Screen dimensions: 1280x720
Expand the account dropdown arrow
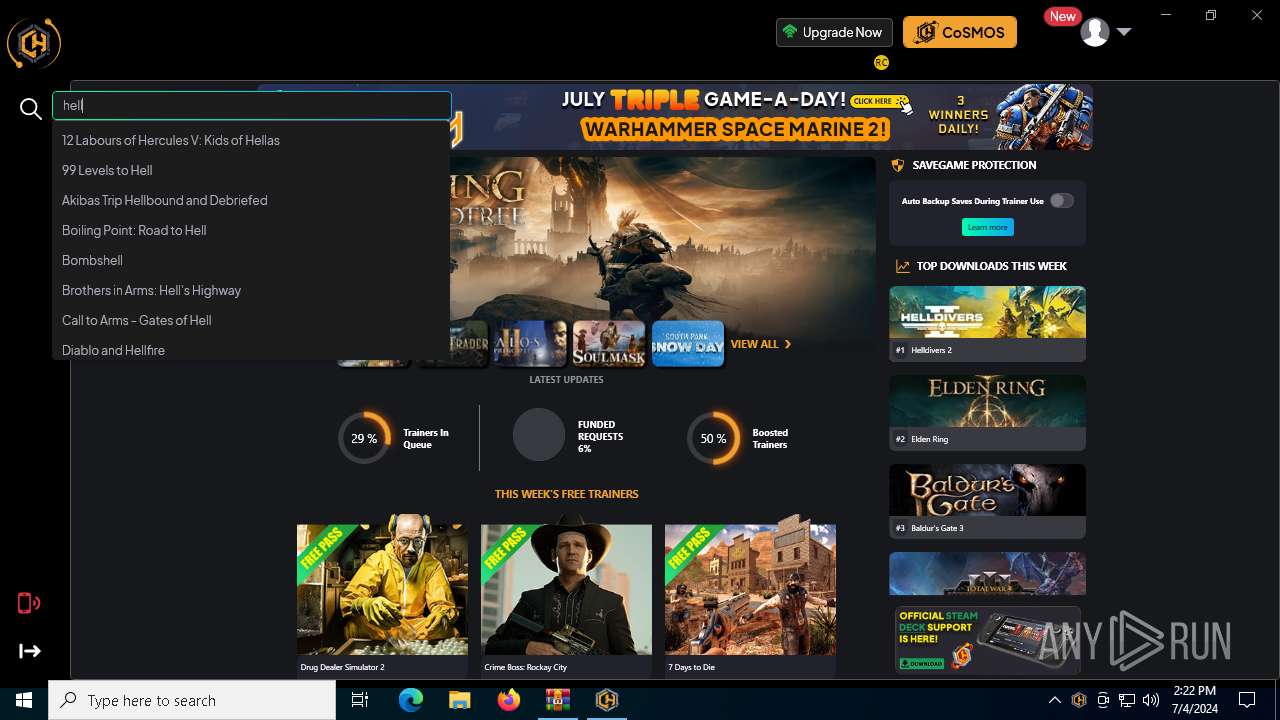1124,32
